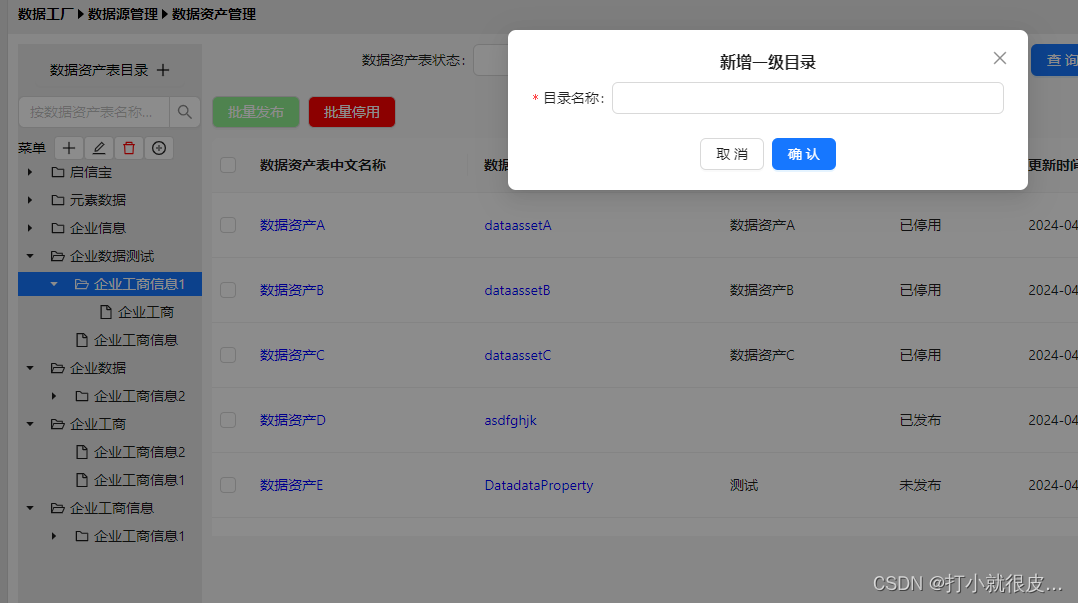
Task: Open the 数据资产A link
Action: 292,225
